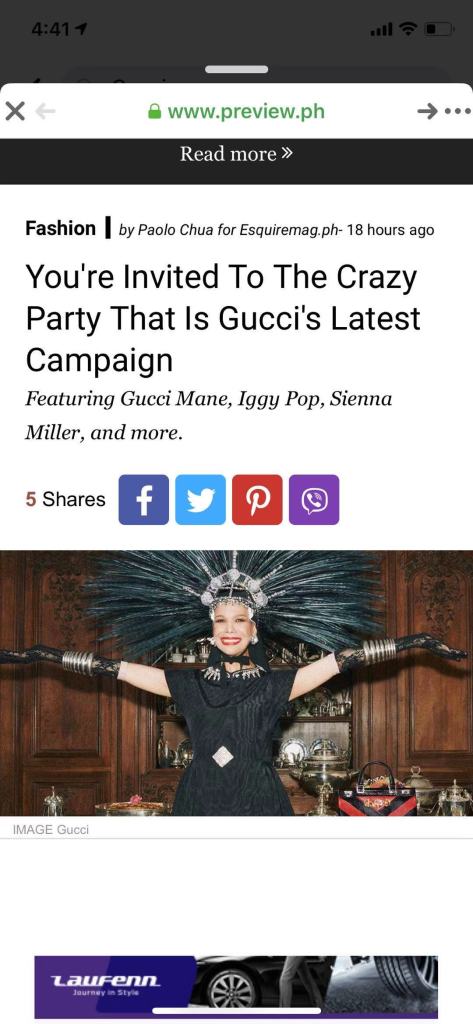
Task: Share article on Facebook
Action: [144, 500]
